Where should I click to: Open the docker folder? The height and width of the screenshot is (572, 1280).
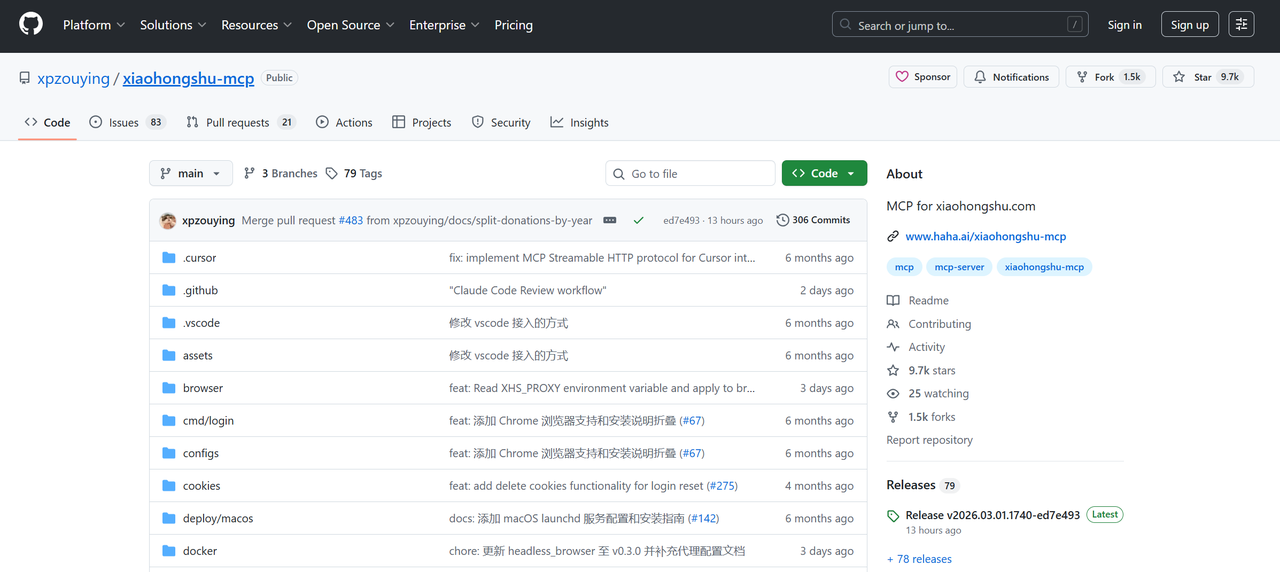[x=200, y=551]
